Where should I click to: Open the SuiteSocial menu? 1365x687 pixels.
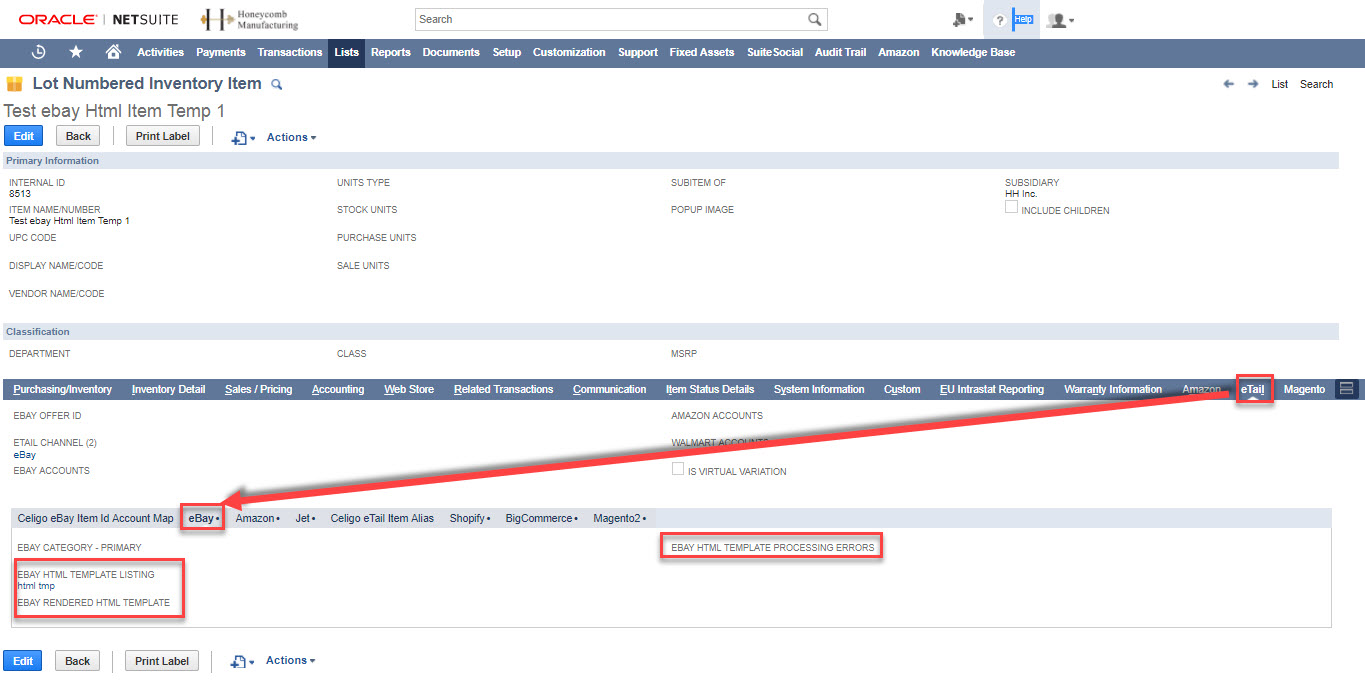tap(775, 52)
